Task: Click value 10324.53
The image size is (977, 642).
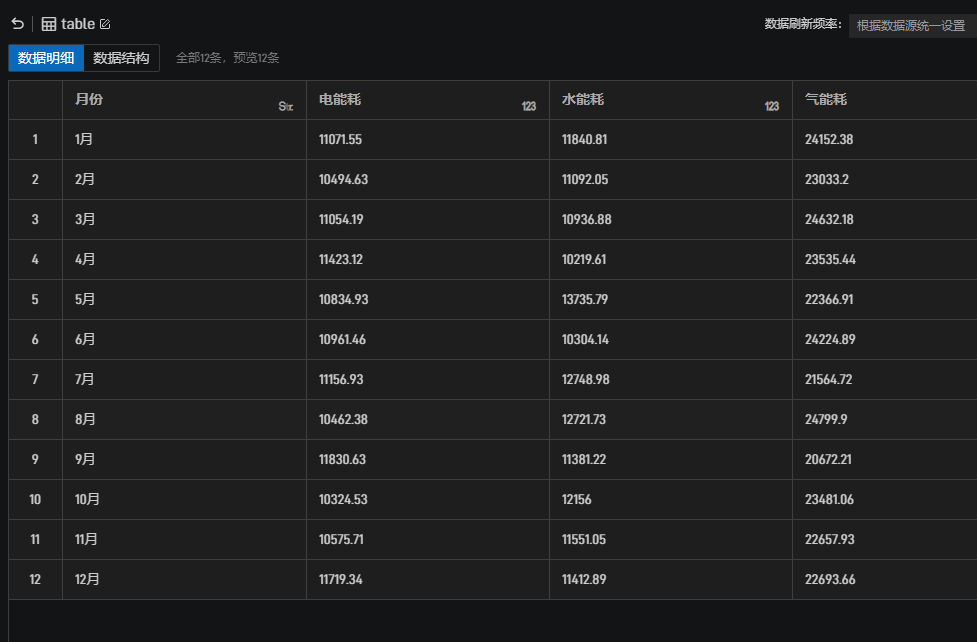Action: pyautogui.click(x=343, y=499)
